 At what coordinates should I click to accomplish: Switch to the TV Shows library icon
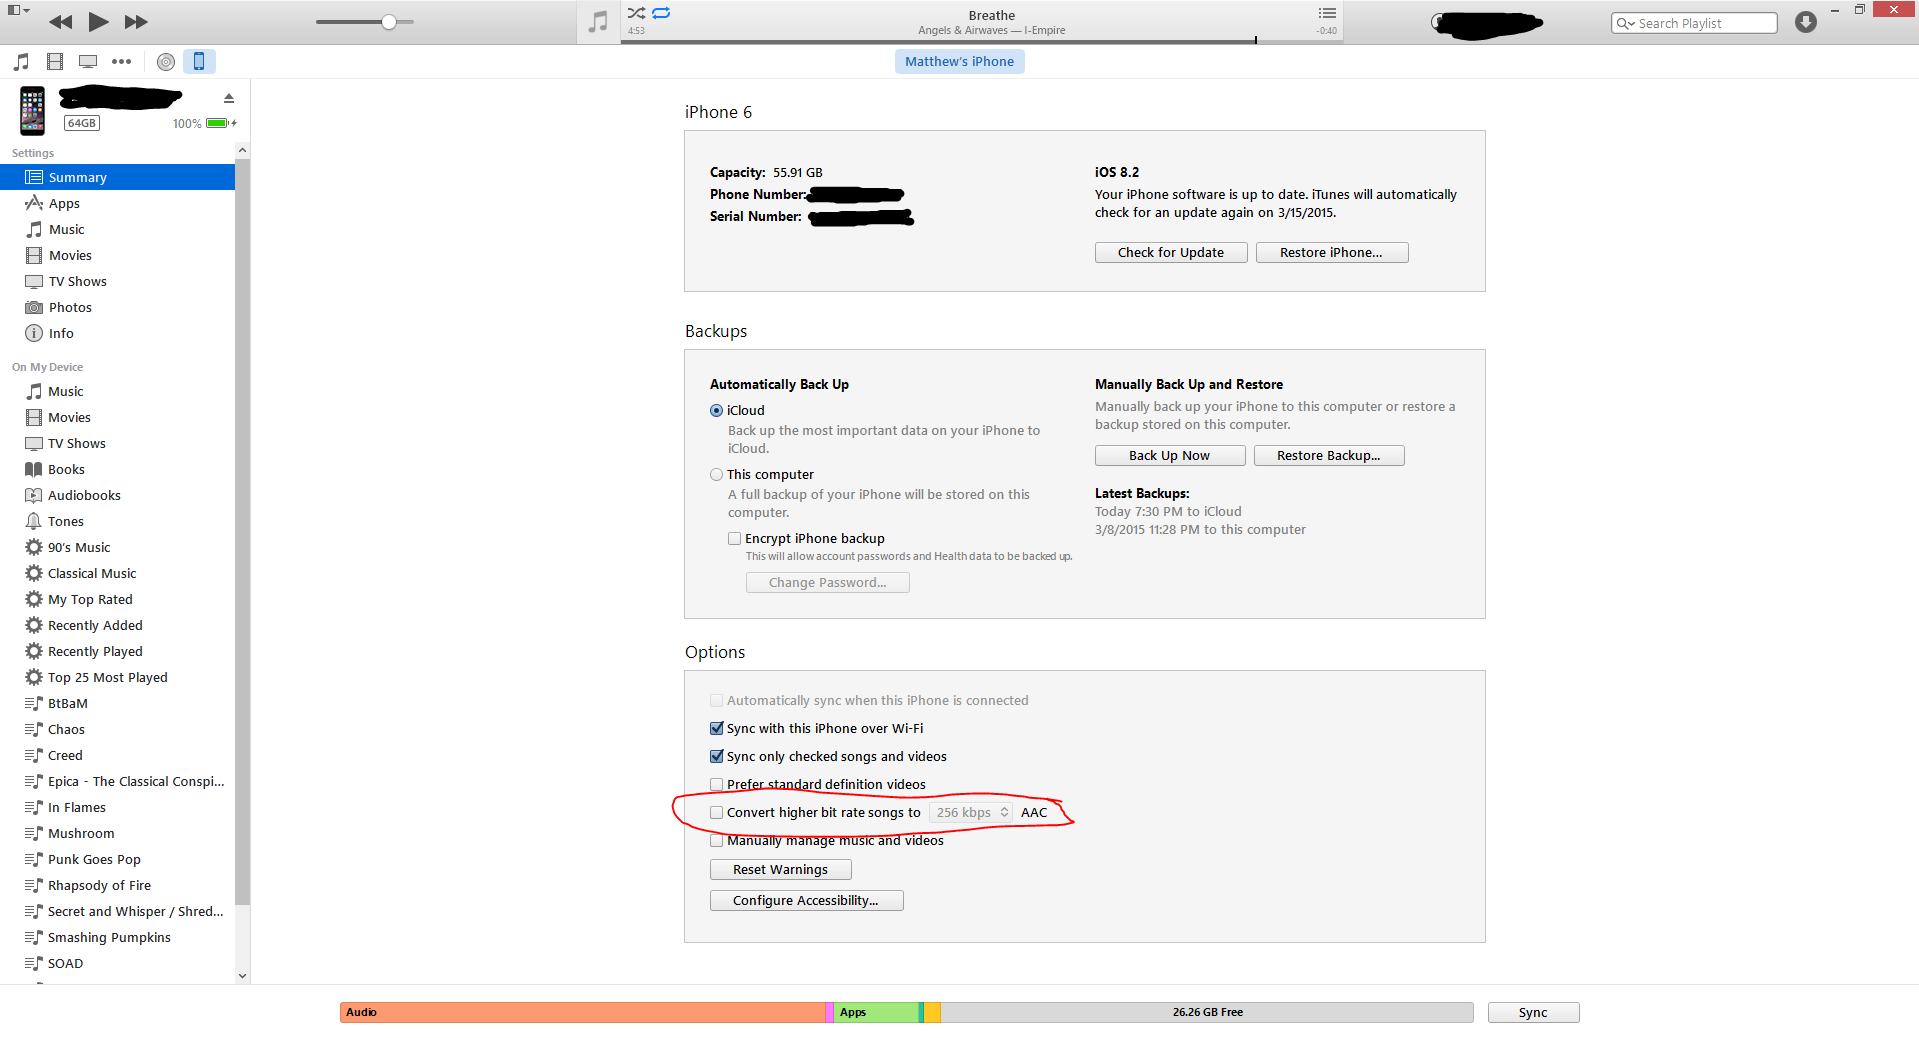click(88, 62)
